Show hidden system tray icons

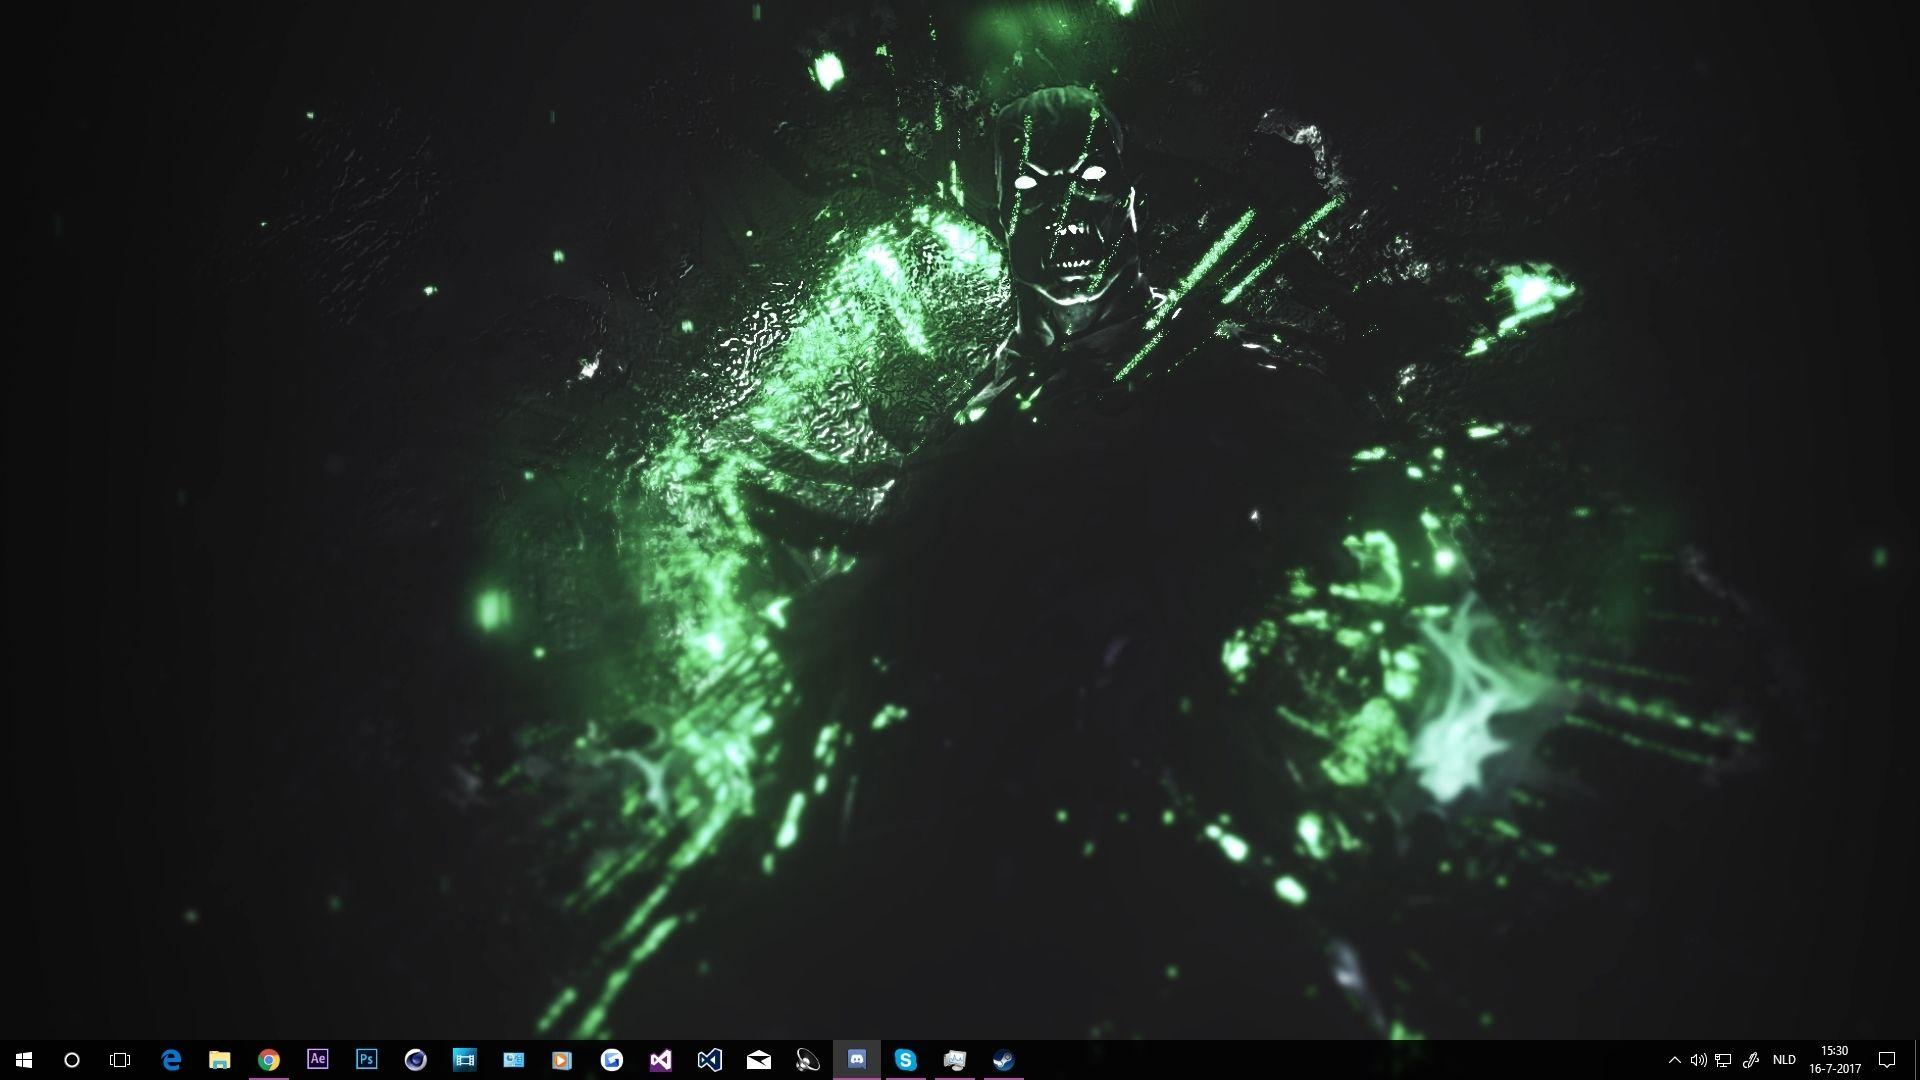(1675, 1060)
